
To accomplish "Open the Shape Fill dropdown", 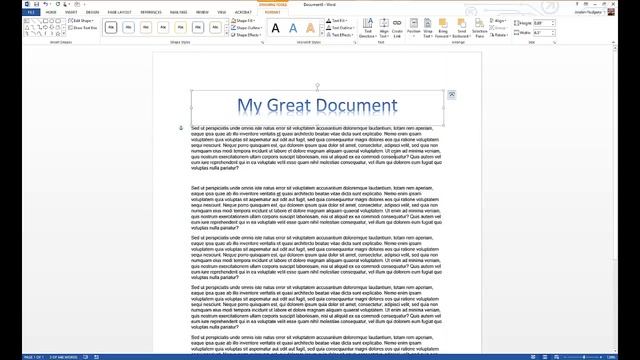I will [x=243, y=20].
